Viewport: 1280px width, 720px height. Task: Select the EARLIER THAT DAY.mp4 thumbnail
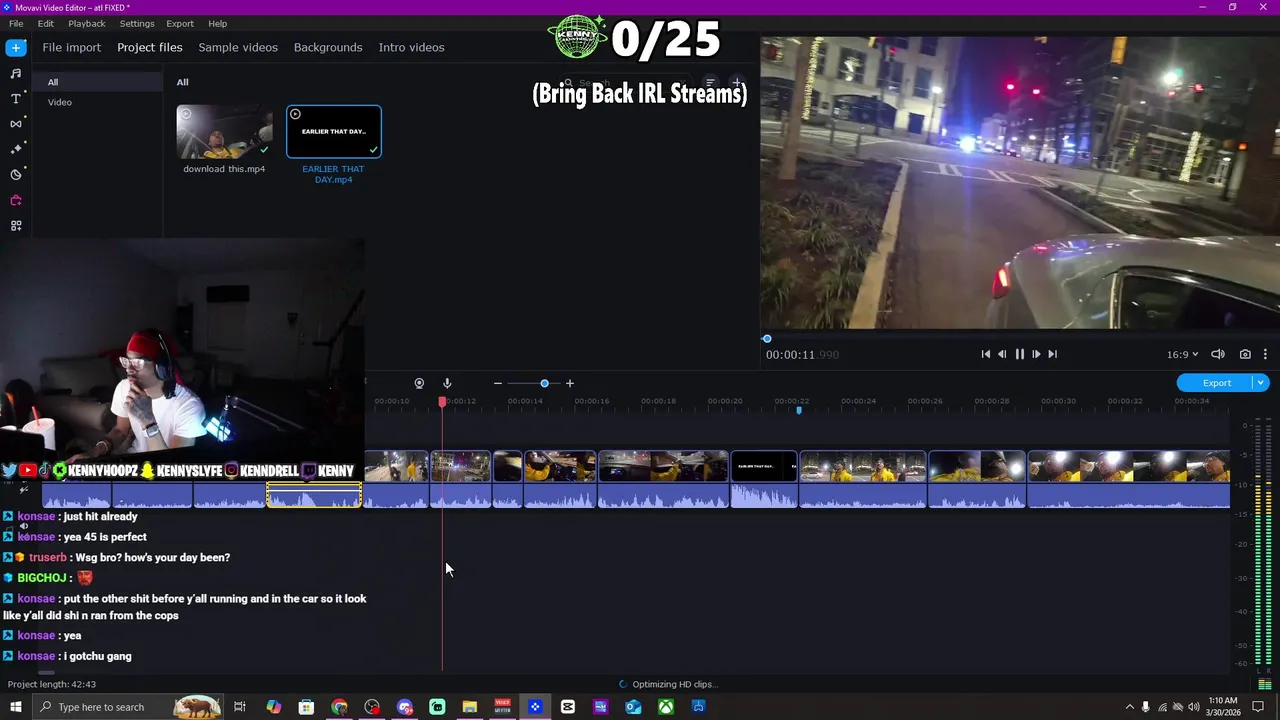[334, 132]
